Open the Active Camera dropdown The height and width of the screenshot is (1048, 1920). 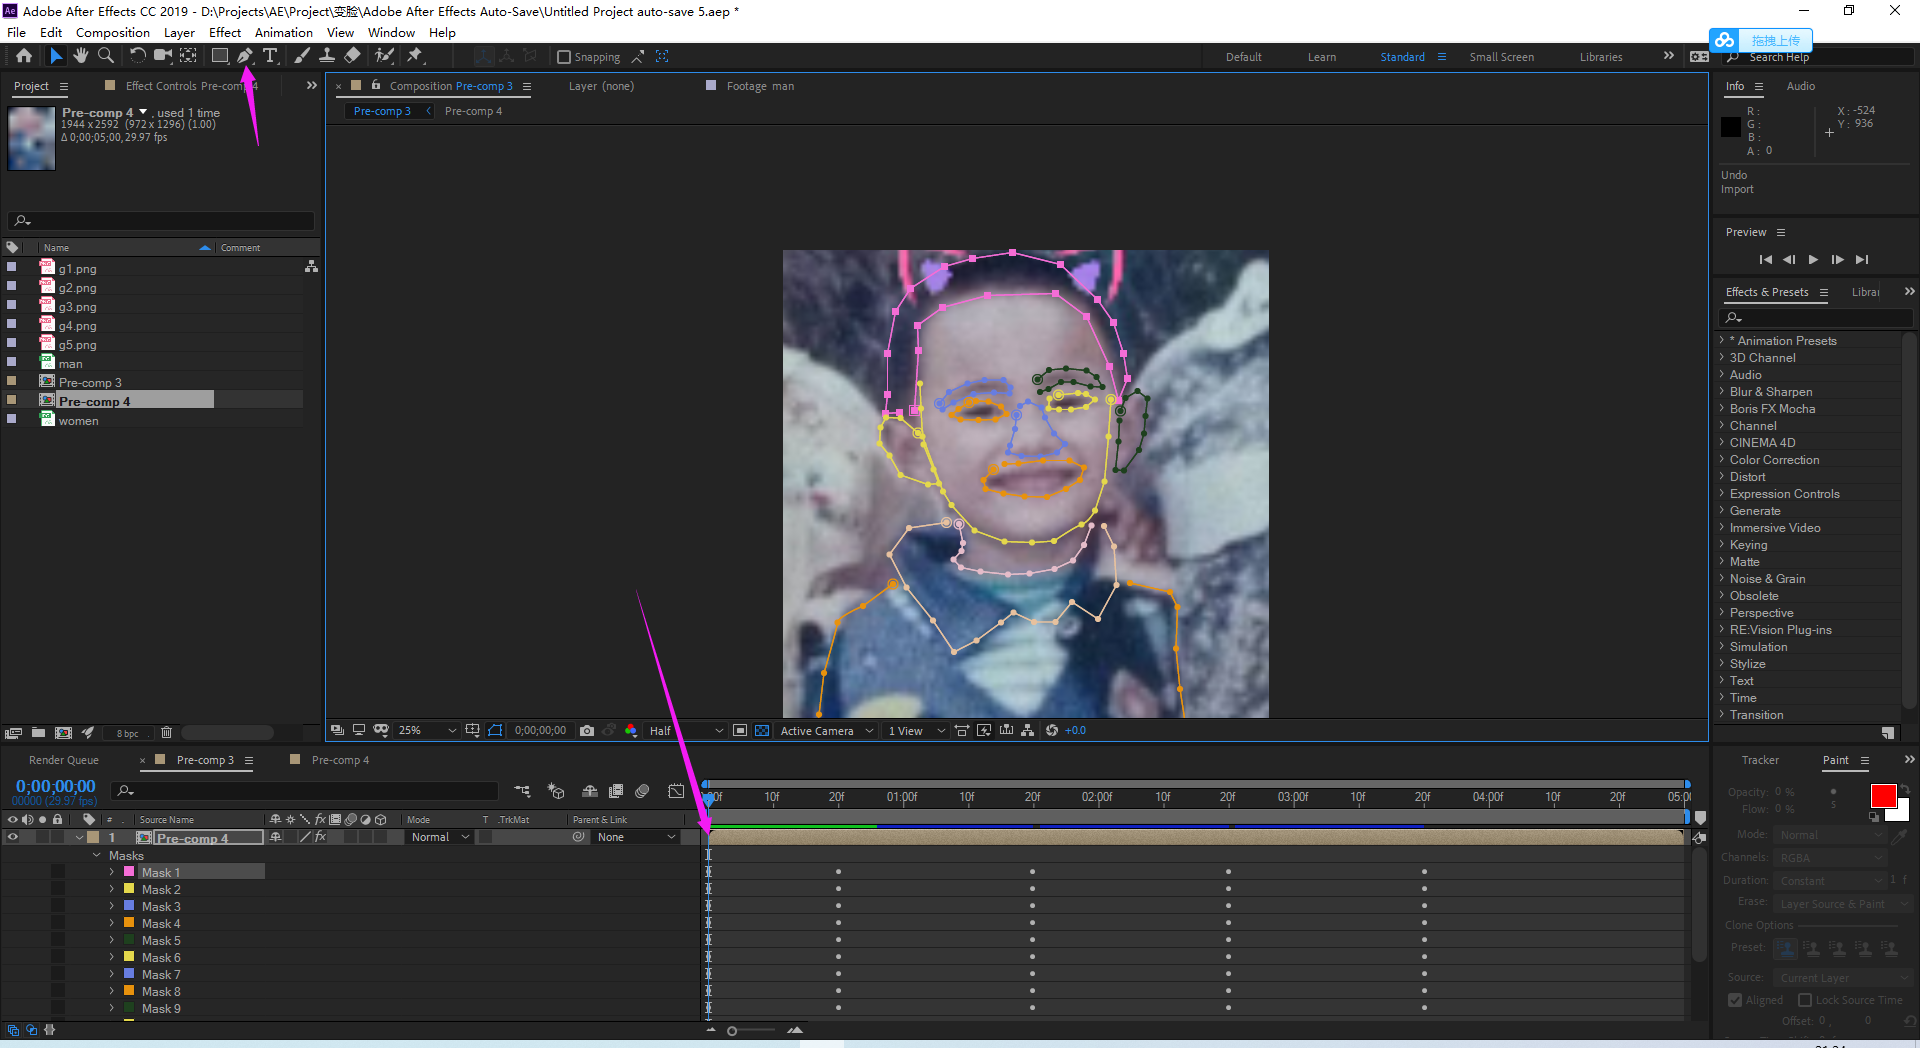pos(827,731)
